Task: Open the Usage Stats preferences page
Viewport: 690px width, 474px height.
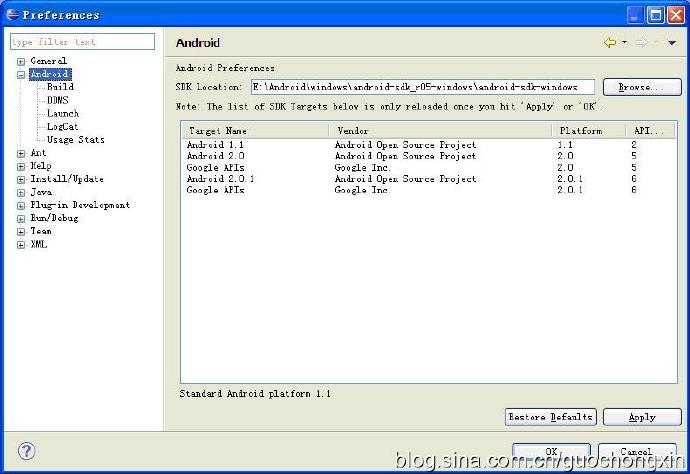Action: pos(76,140)
